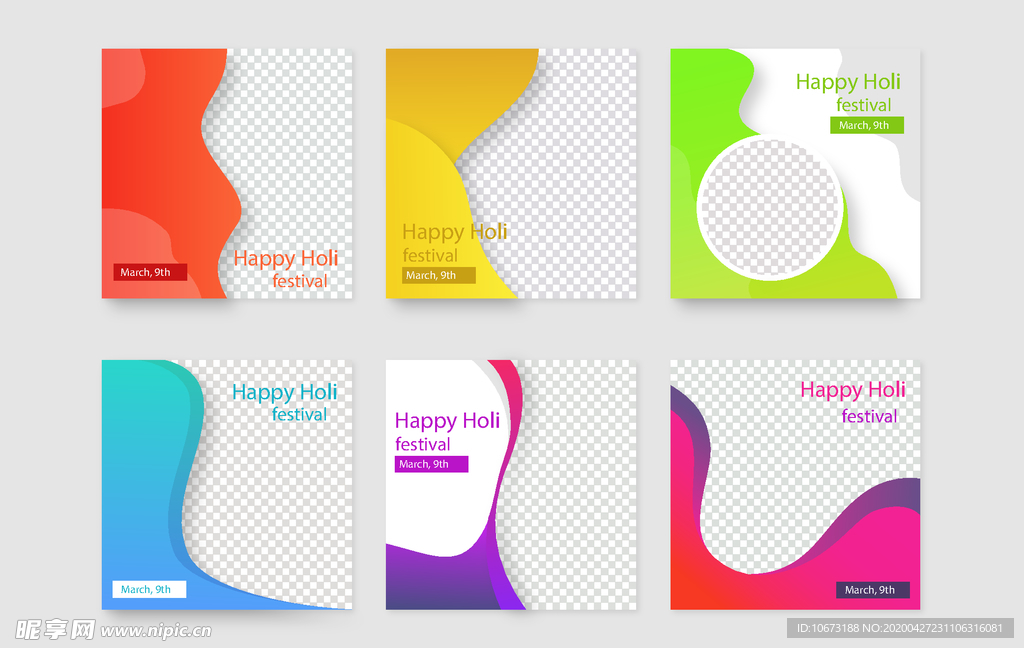Click the nipic logo watermark characters
Image resolution: width=1024 pixels, height=648 pixels.
(55, 630)
